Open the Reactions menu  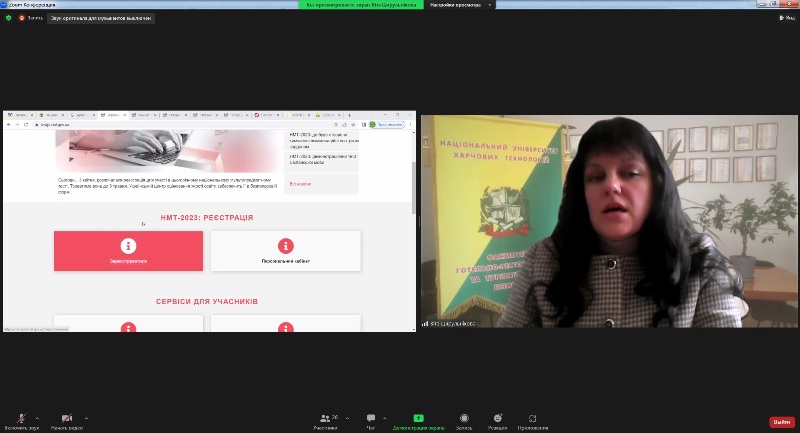[497, 421]
